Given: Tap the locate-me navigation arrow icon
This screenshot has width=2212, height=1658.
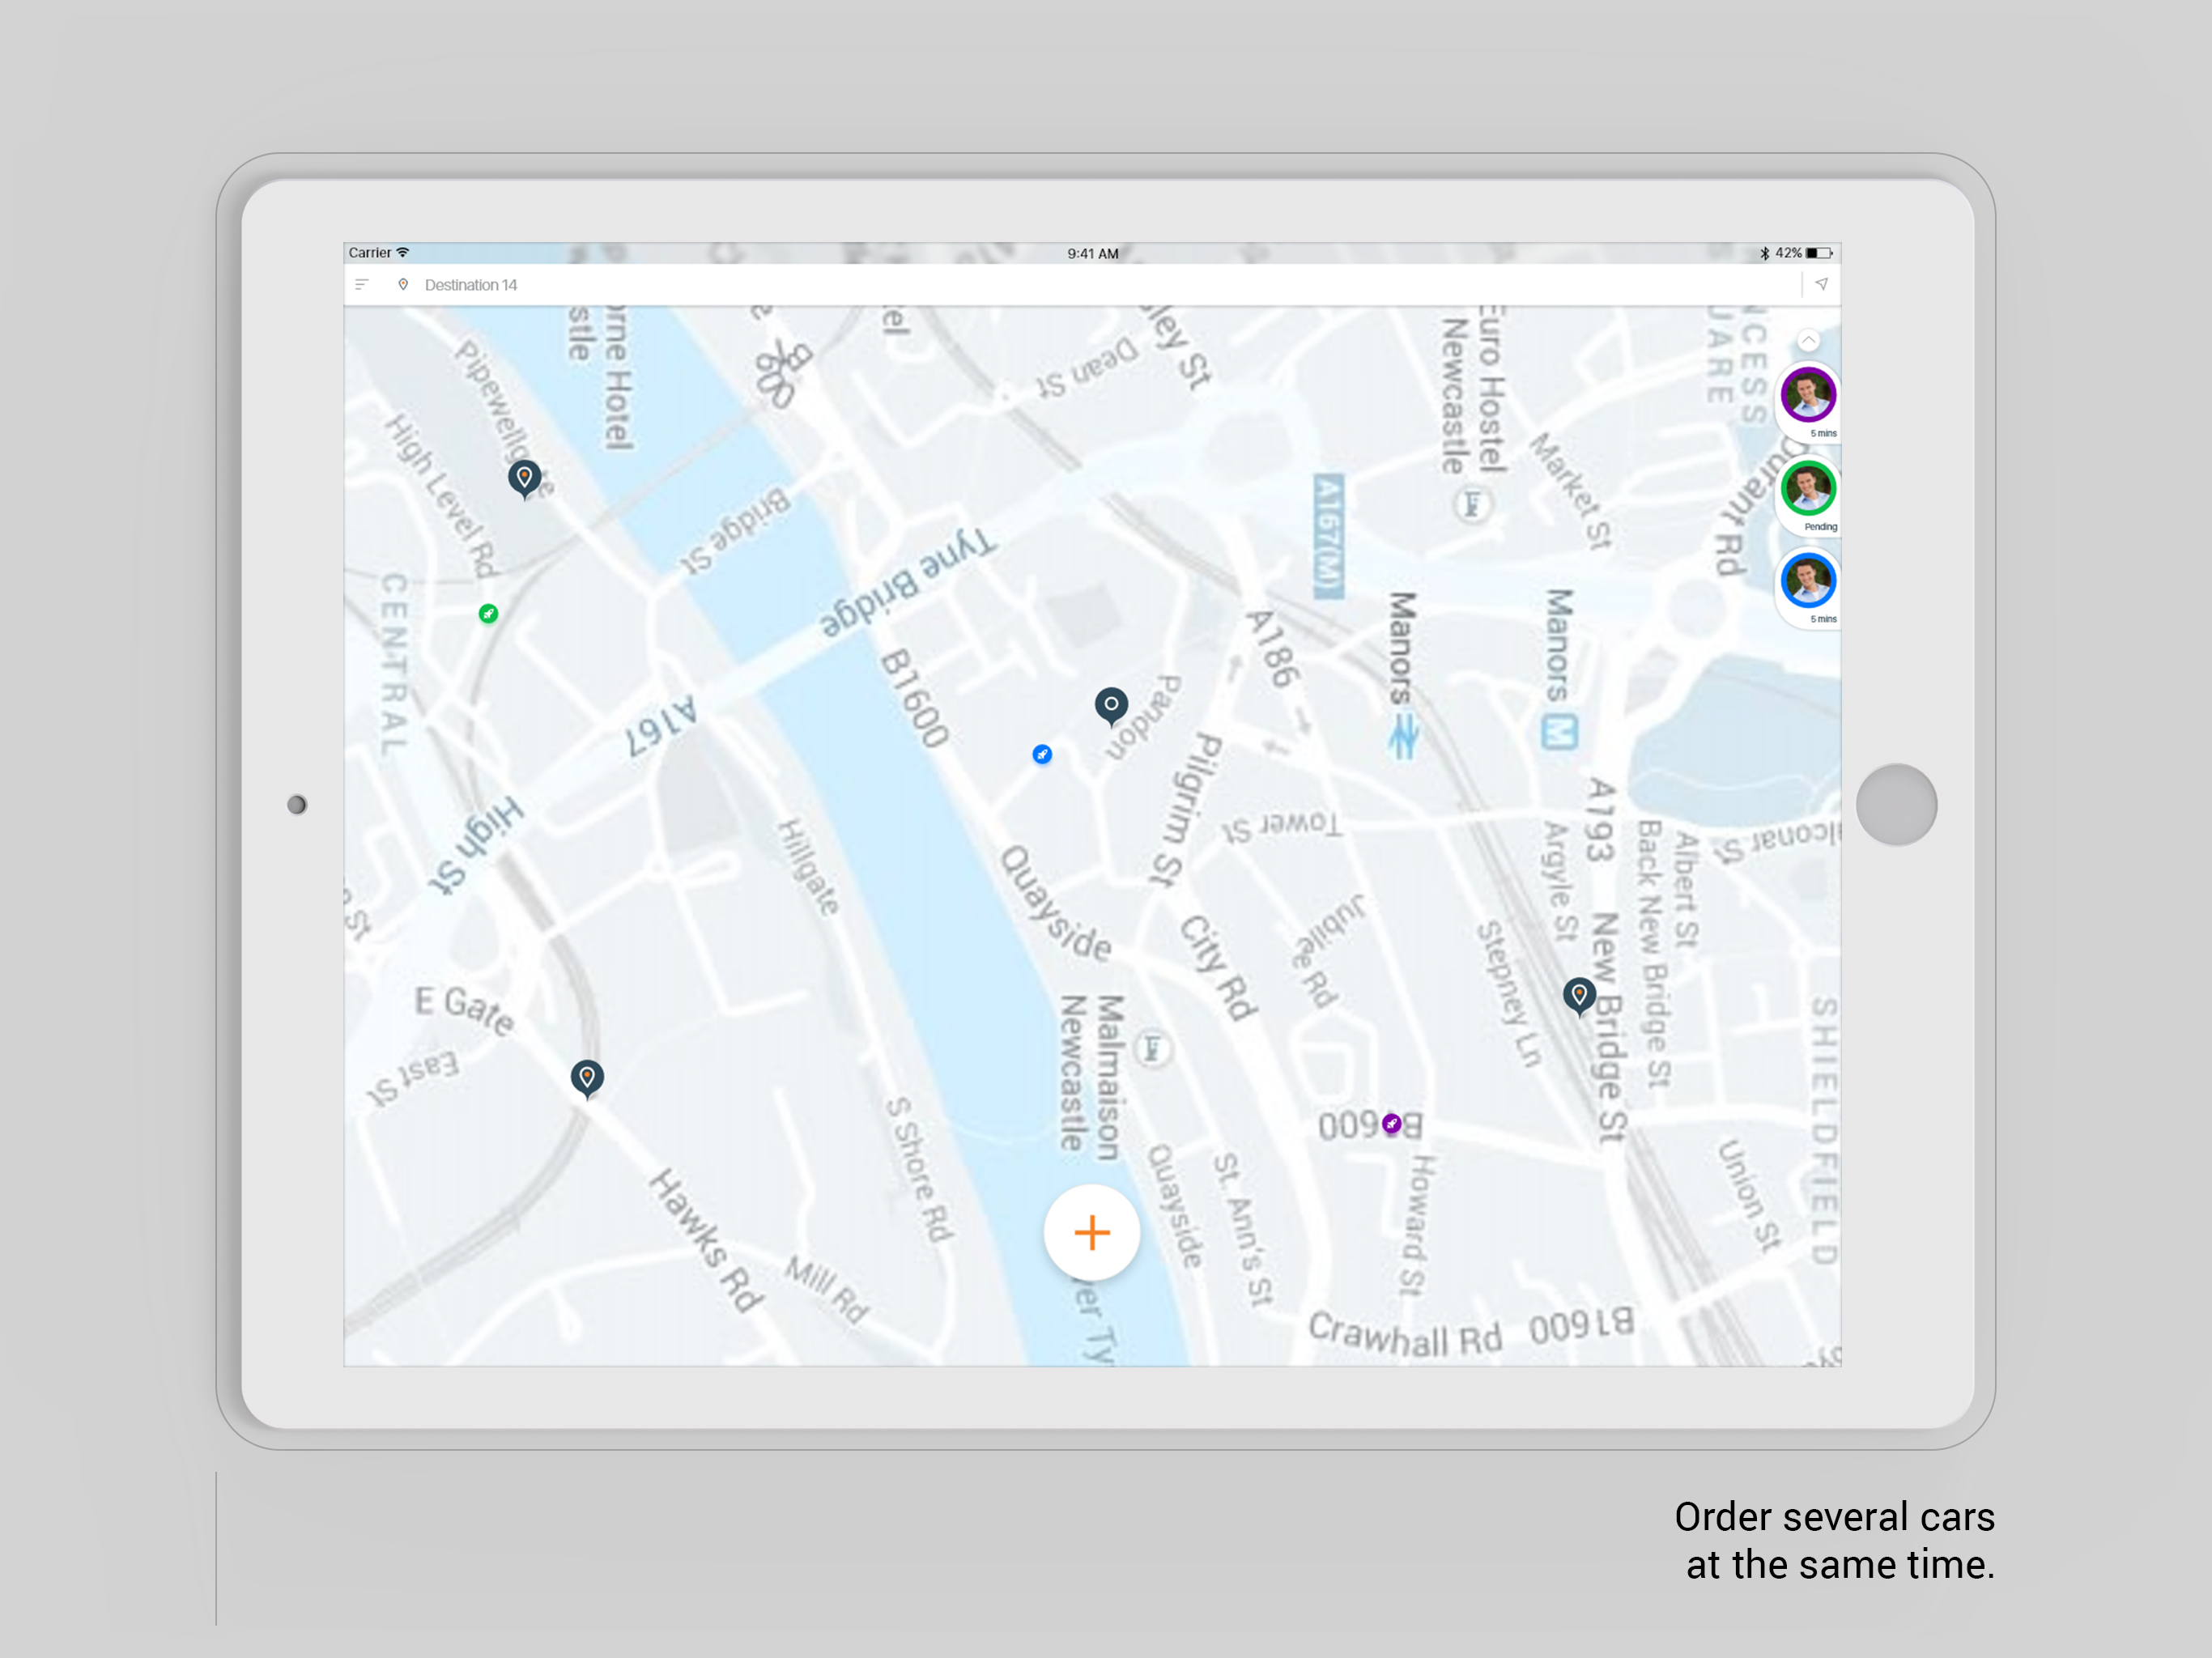Looking at the screenshot, I should pos(1821,284).
